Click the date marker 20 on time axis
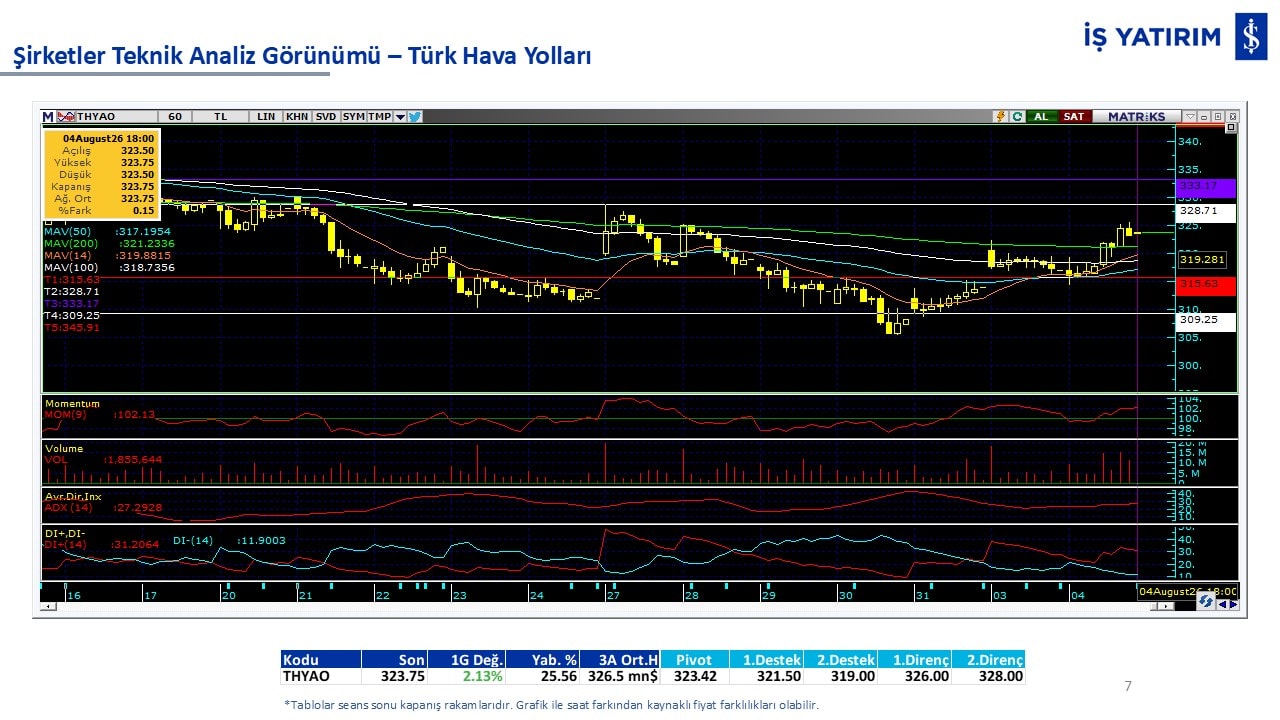1280x720 pixels. (229, 595)
